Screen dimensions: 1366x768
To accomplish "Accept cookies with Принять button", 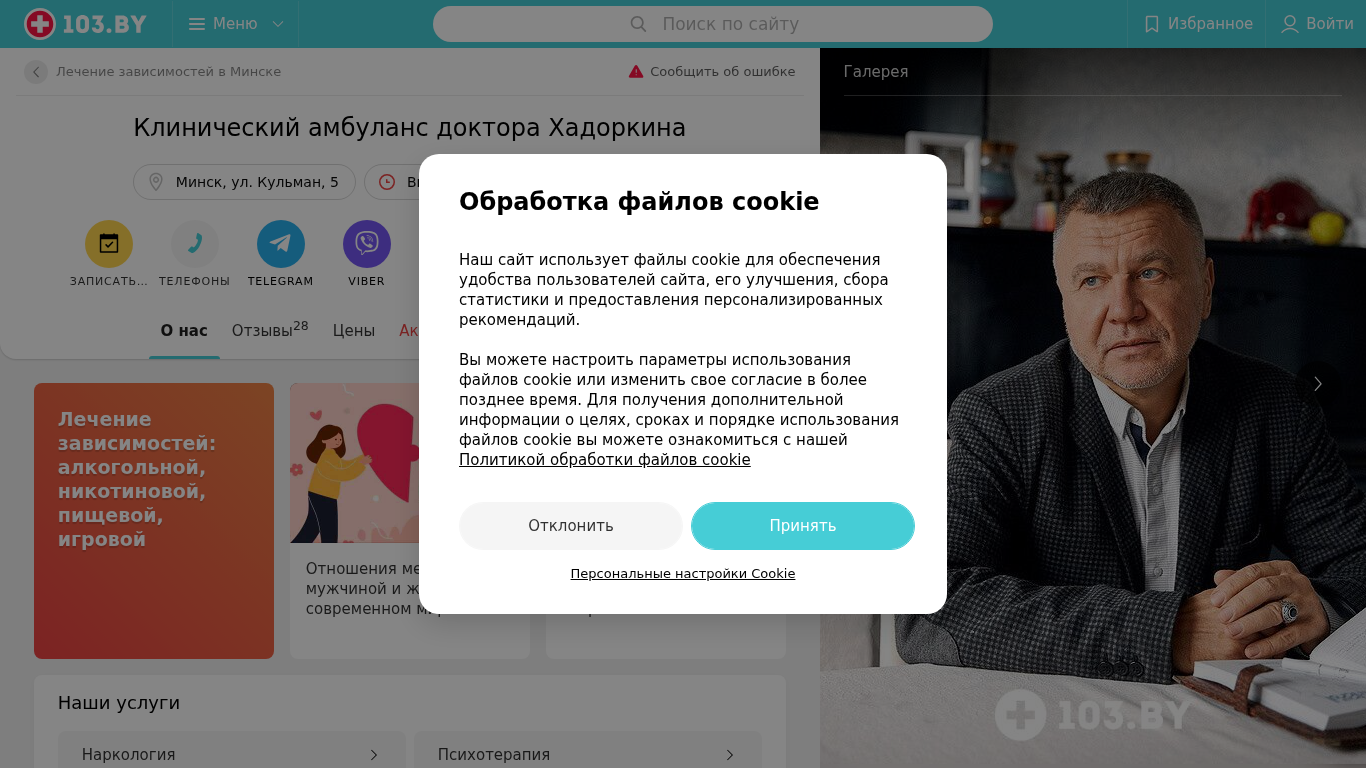I will [803, 526].
